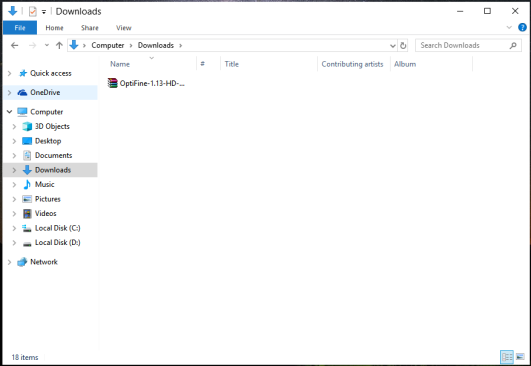
Task: Sort by the Title column header
Action: click(x=232, y=64)
